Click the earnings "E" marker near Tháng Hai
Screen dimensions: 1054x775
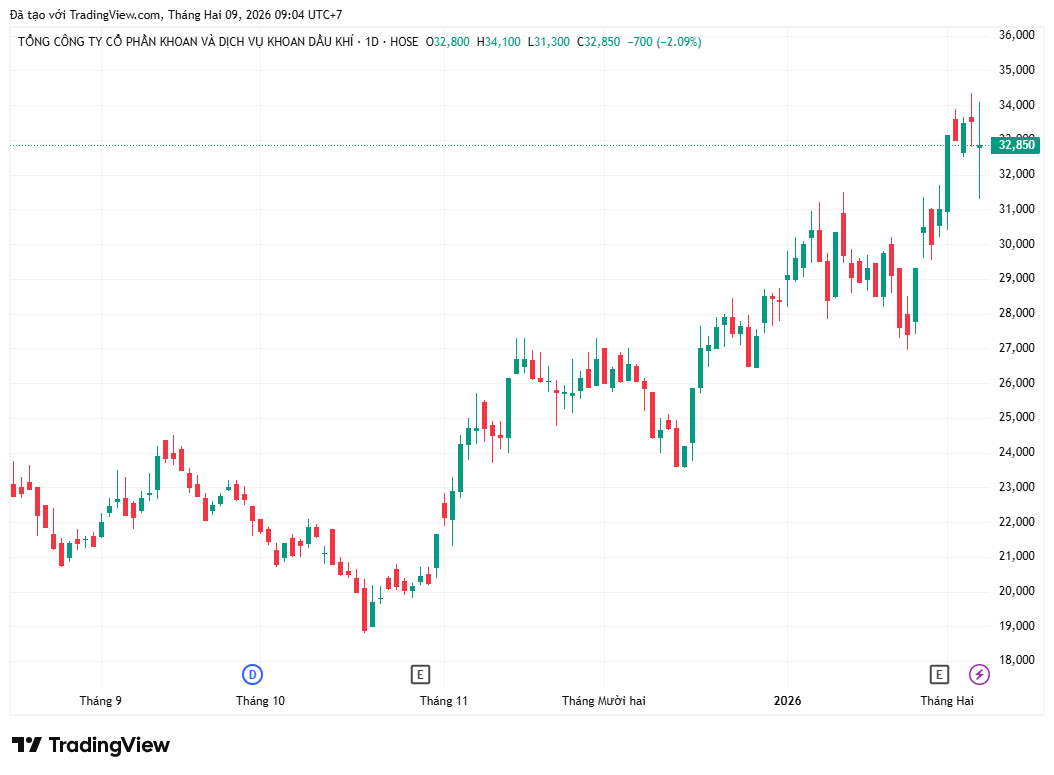939,674
